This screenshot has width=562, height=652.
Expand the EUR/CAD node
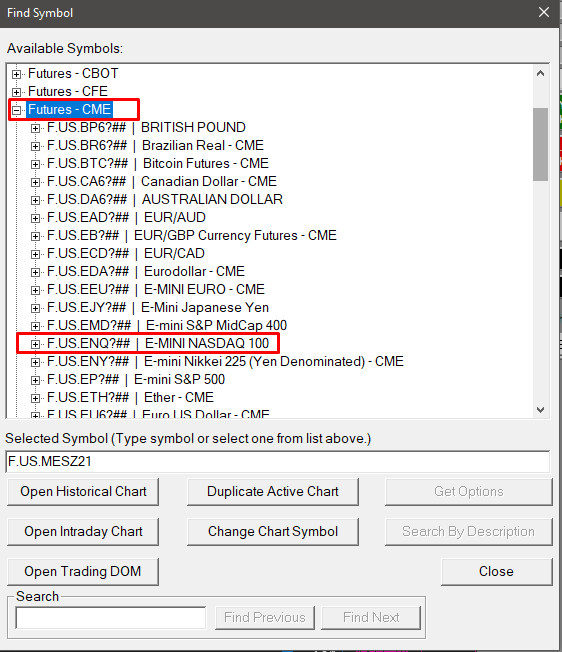click(35, 254)
